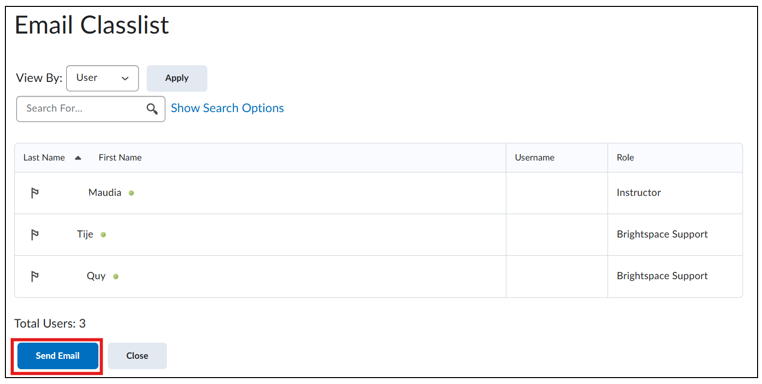Image resolution: width=762 pixels, height=384 pixels.
Task: Click Maudia's green online status dot
Action: point(131,193)
